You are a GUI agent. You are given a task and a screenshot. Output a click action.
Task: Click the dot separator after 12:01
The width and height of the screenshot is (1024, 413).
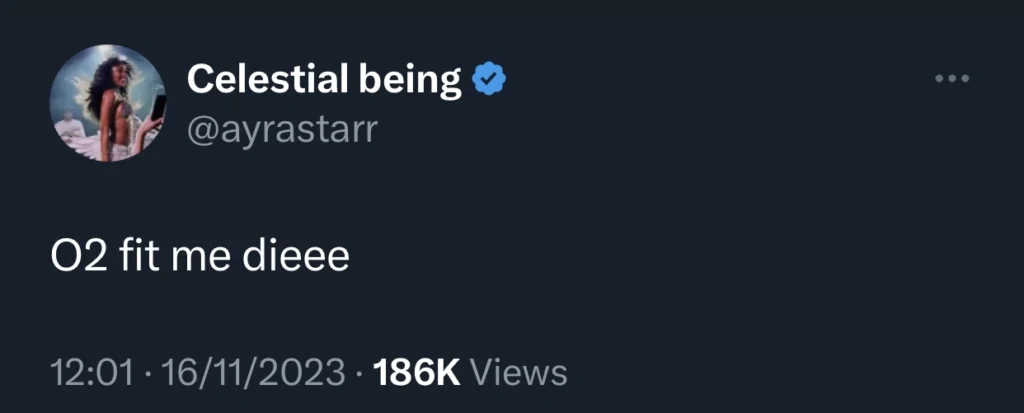[146, 374]
